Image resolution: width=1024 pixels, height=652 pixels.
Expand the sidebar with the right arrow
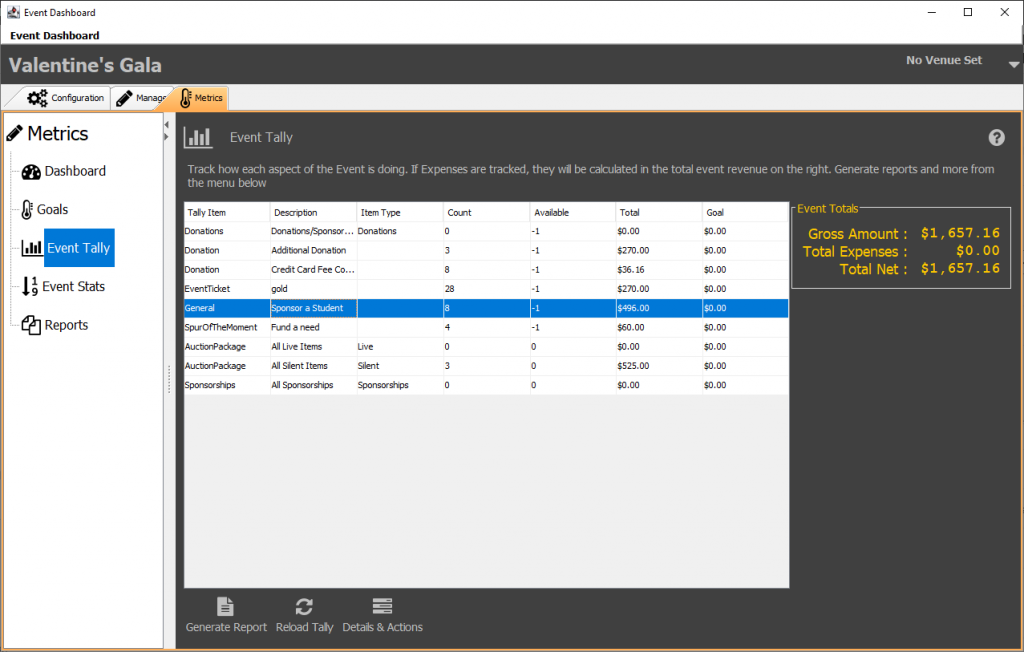(167, 137)
